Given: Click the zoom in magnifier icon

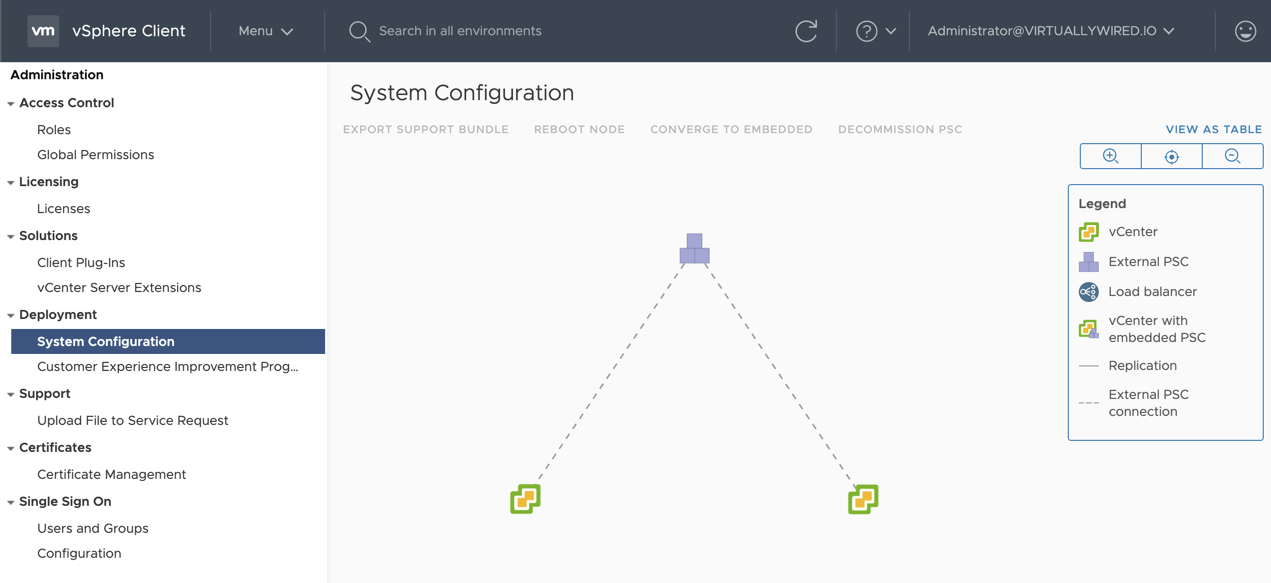Looking at the screenshot, I should 1110,156.
